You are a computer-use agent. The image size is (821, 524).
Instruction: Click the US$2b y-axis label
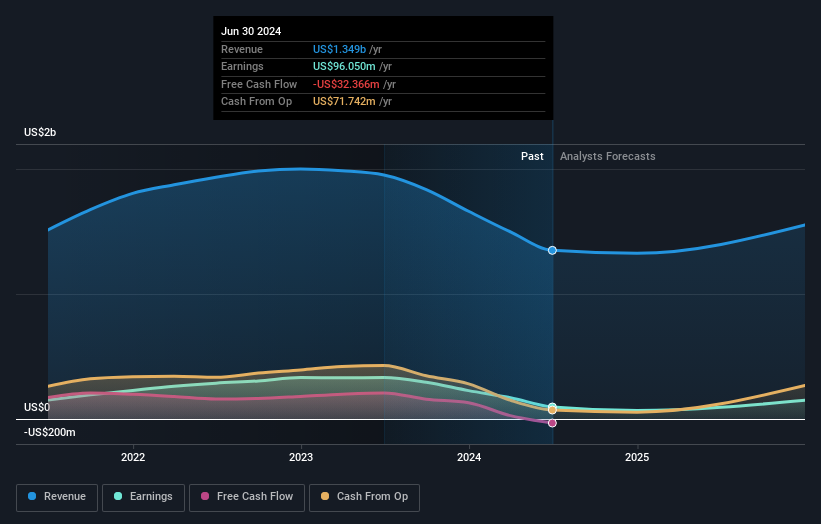40,132
